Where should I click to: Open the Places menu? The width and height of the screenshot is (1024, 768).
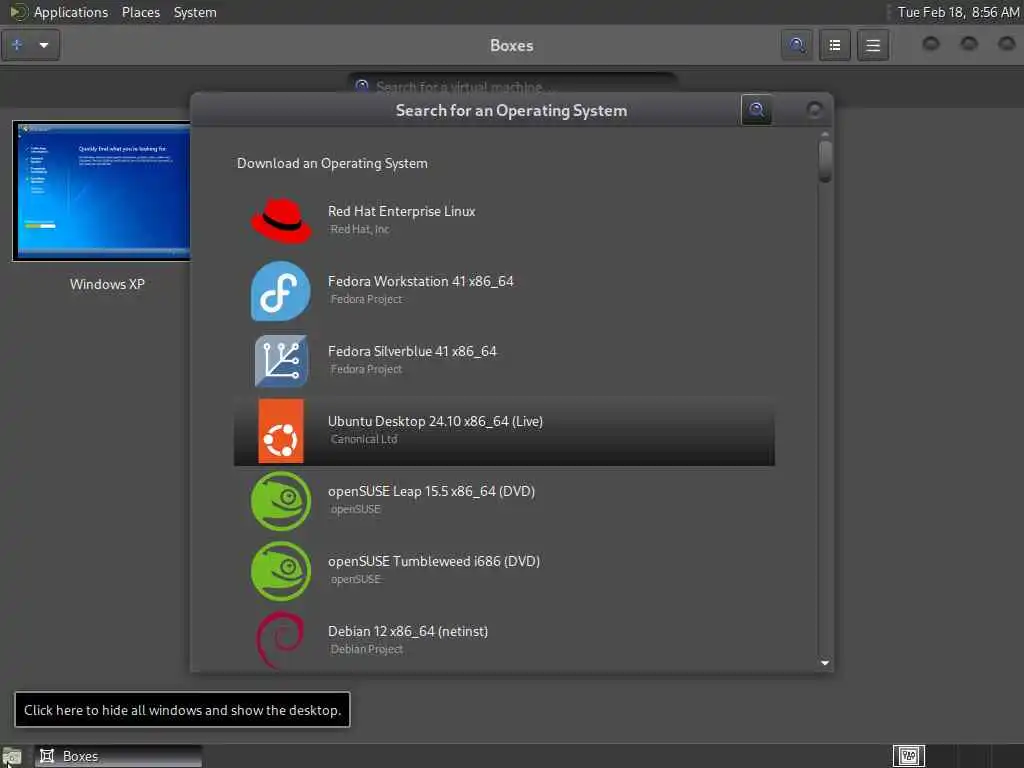140,12
